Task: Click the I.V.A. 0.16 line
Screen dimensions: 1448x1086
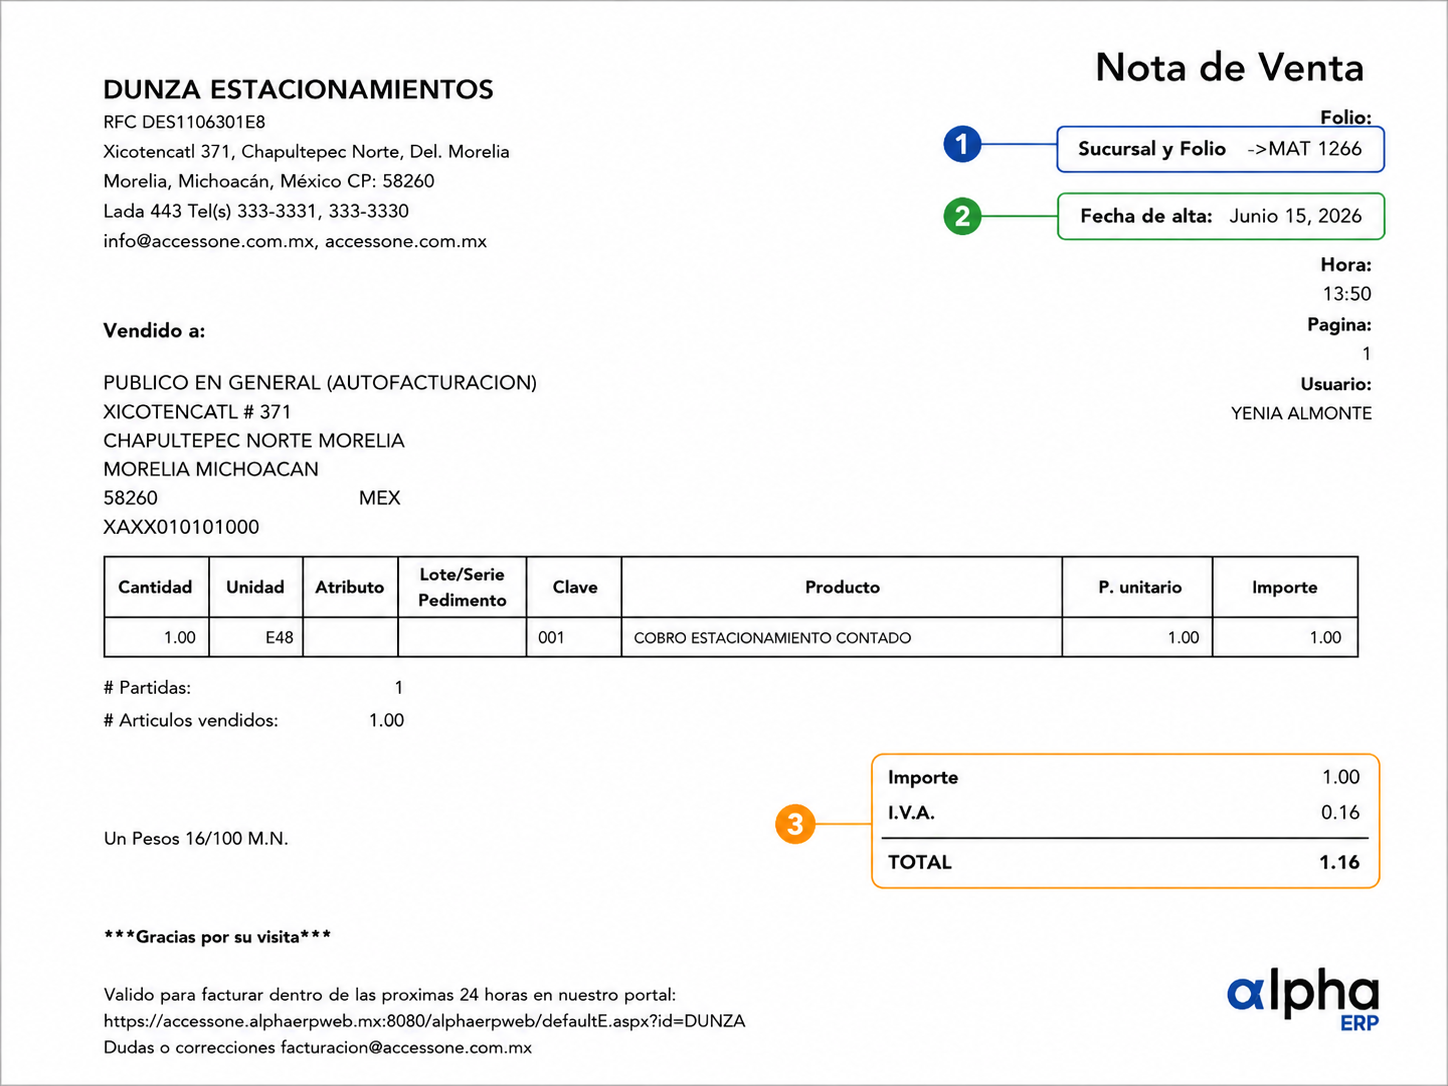Action: pyautogui.click(x=1124, y=813)
